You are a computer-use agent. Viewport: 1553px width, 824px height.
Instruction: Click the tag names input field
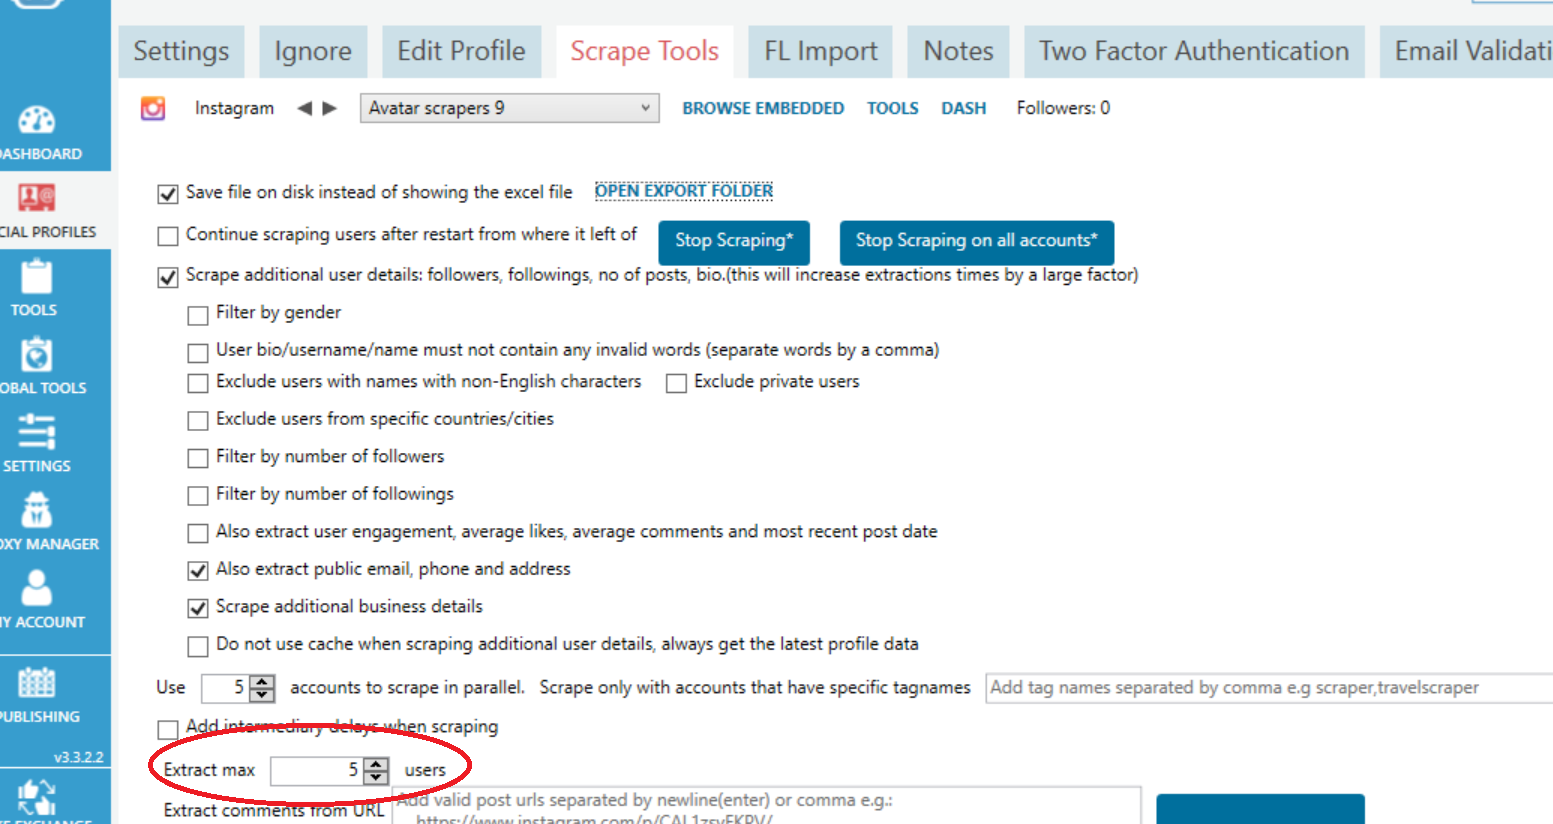pyautogui.click(x=1269, y=688)
